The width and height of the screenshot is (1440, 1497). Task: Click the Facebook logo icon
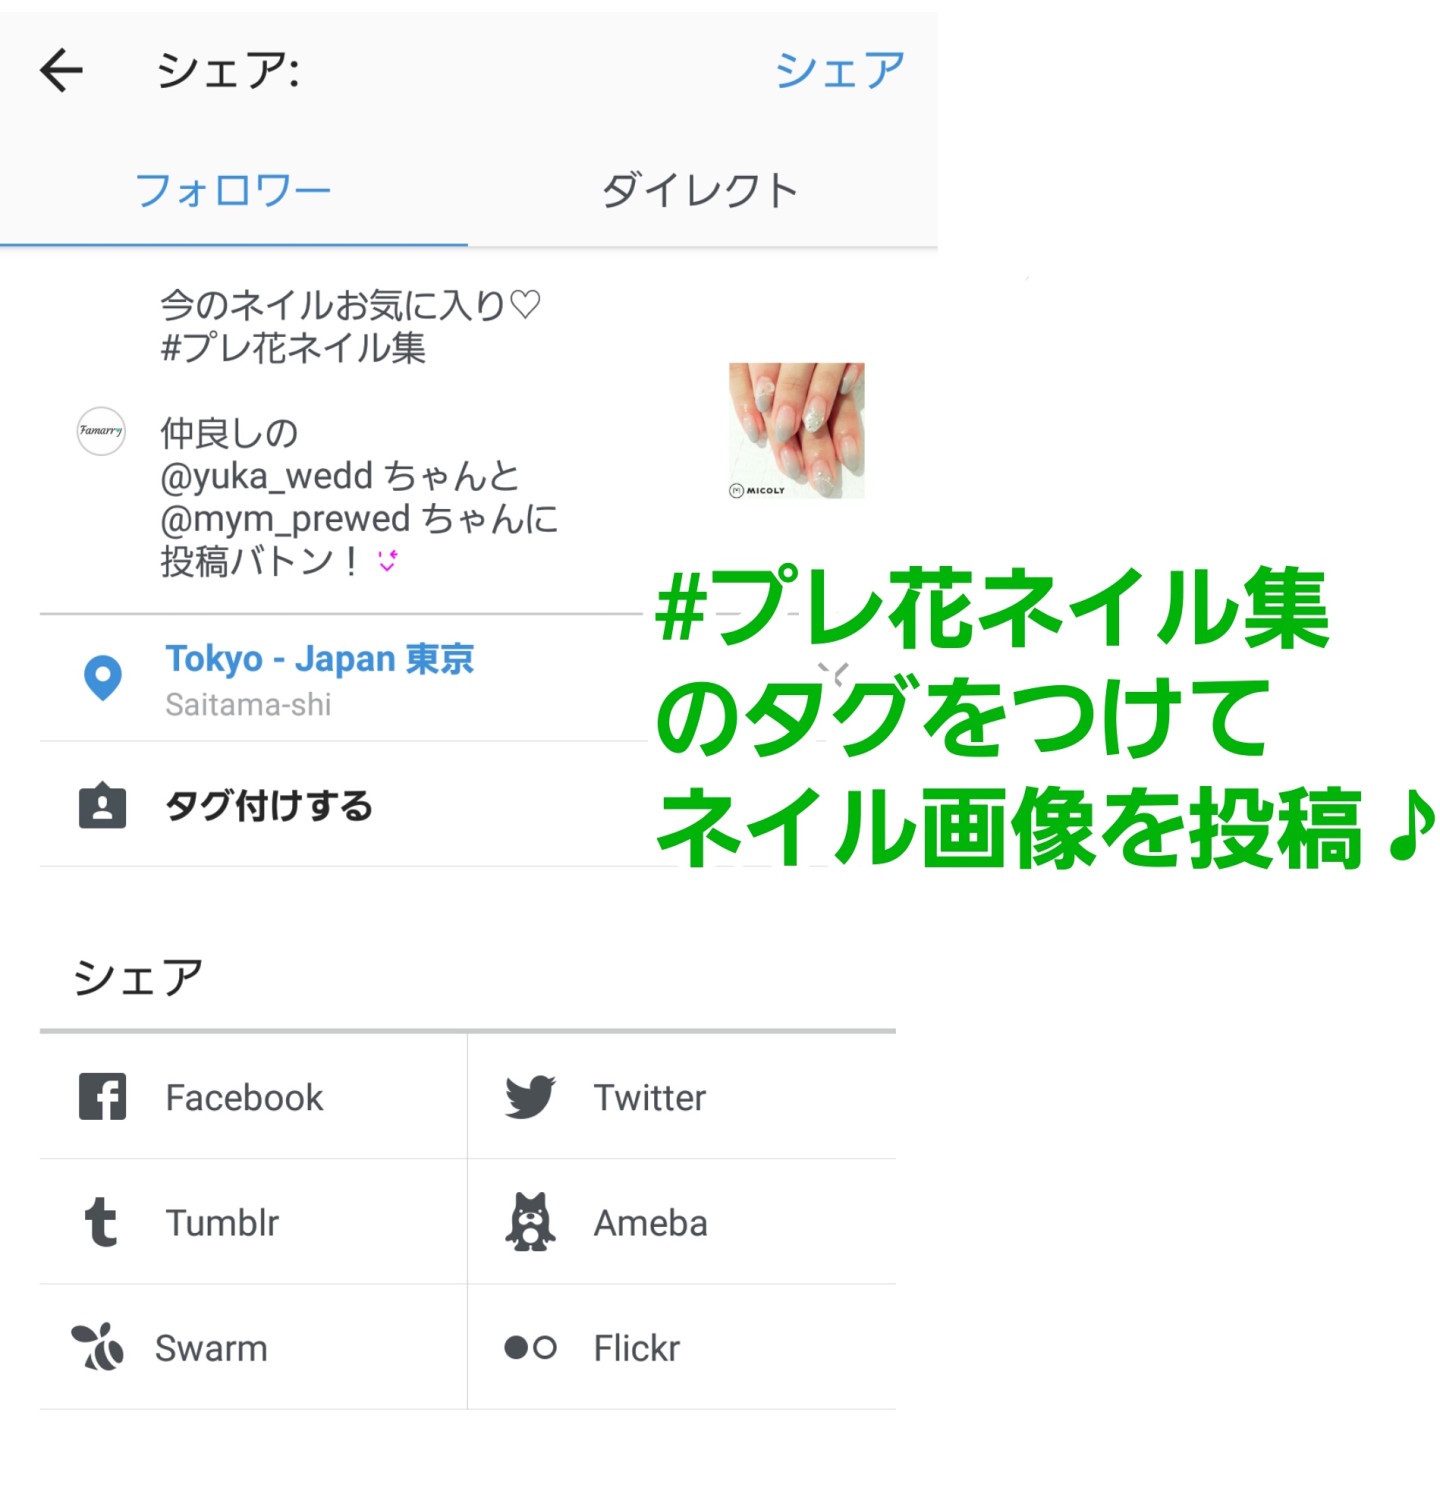click(x=102, y=1096)
